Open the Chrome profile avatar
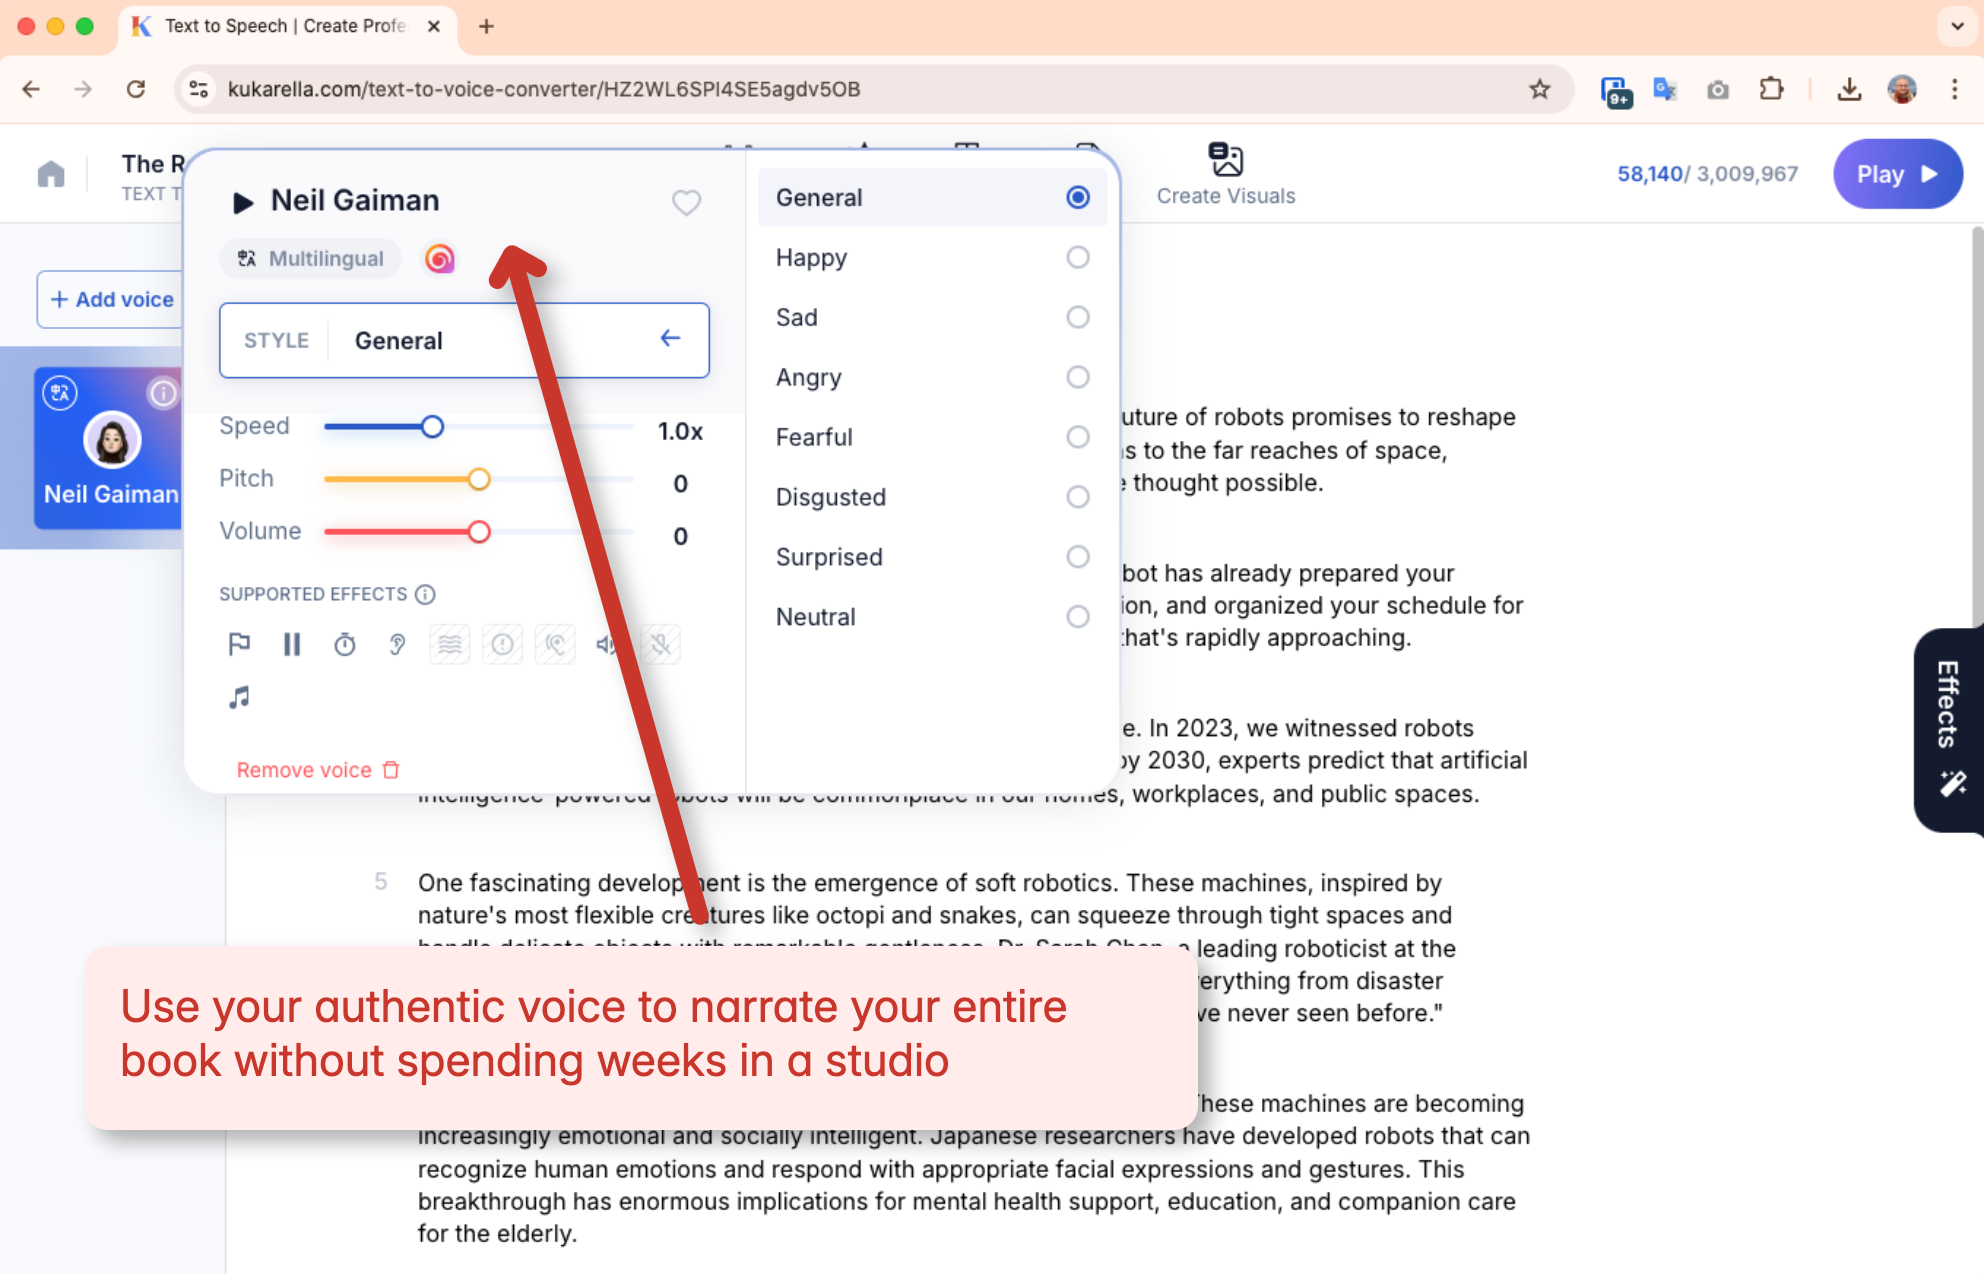The width and height of the screenshot is (1984, 1274). [1902, 89]
